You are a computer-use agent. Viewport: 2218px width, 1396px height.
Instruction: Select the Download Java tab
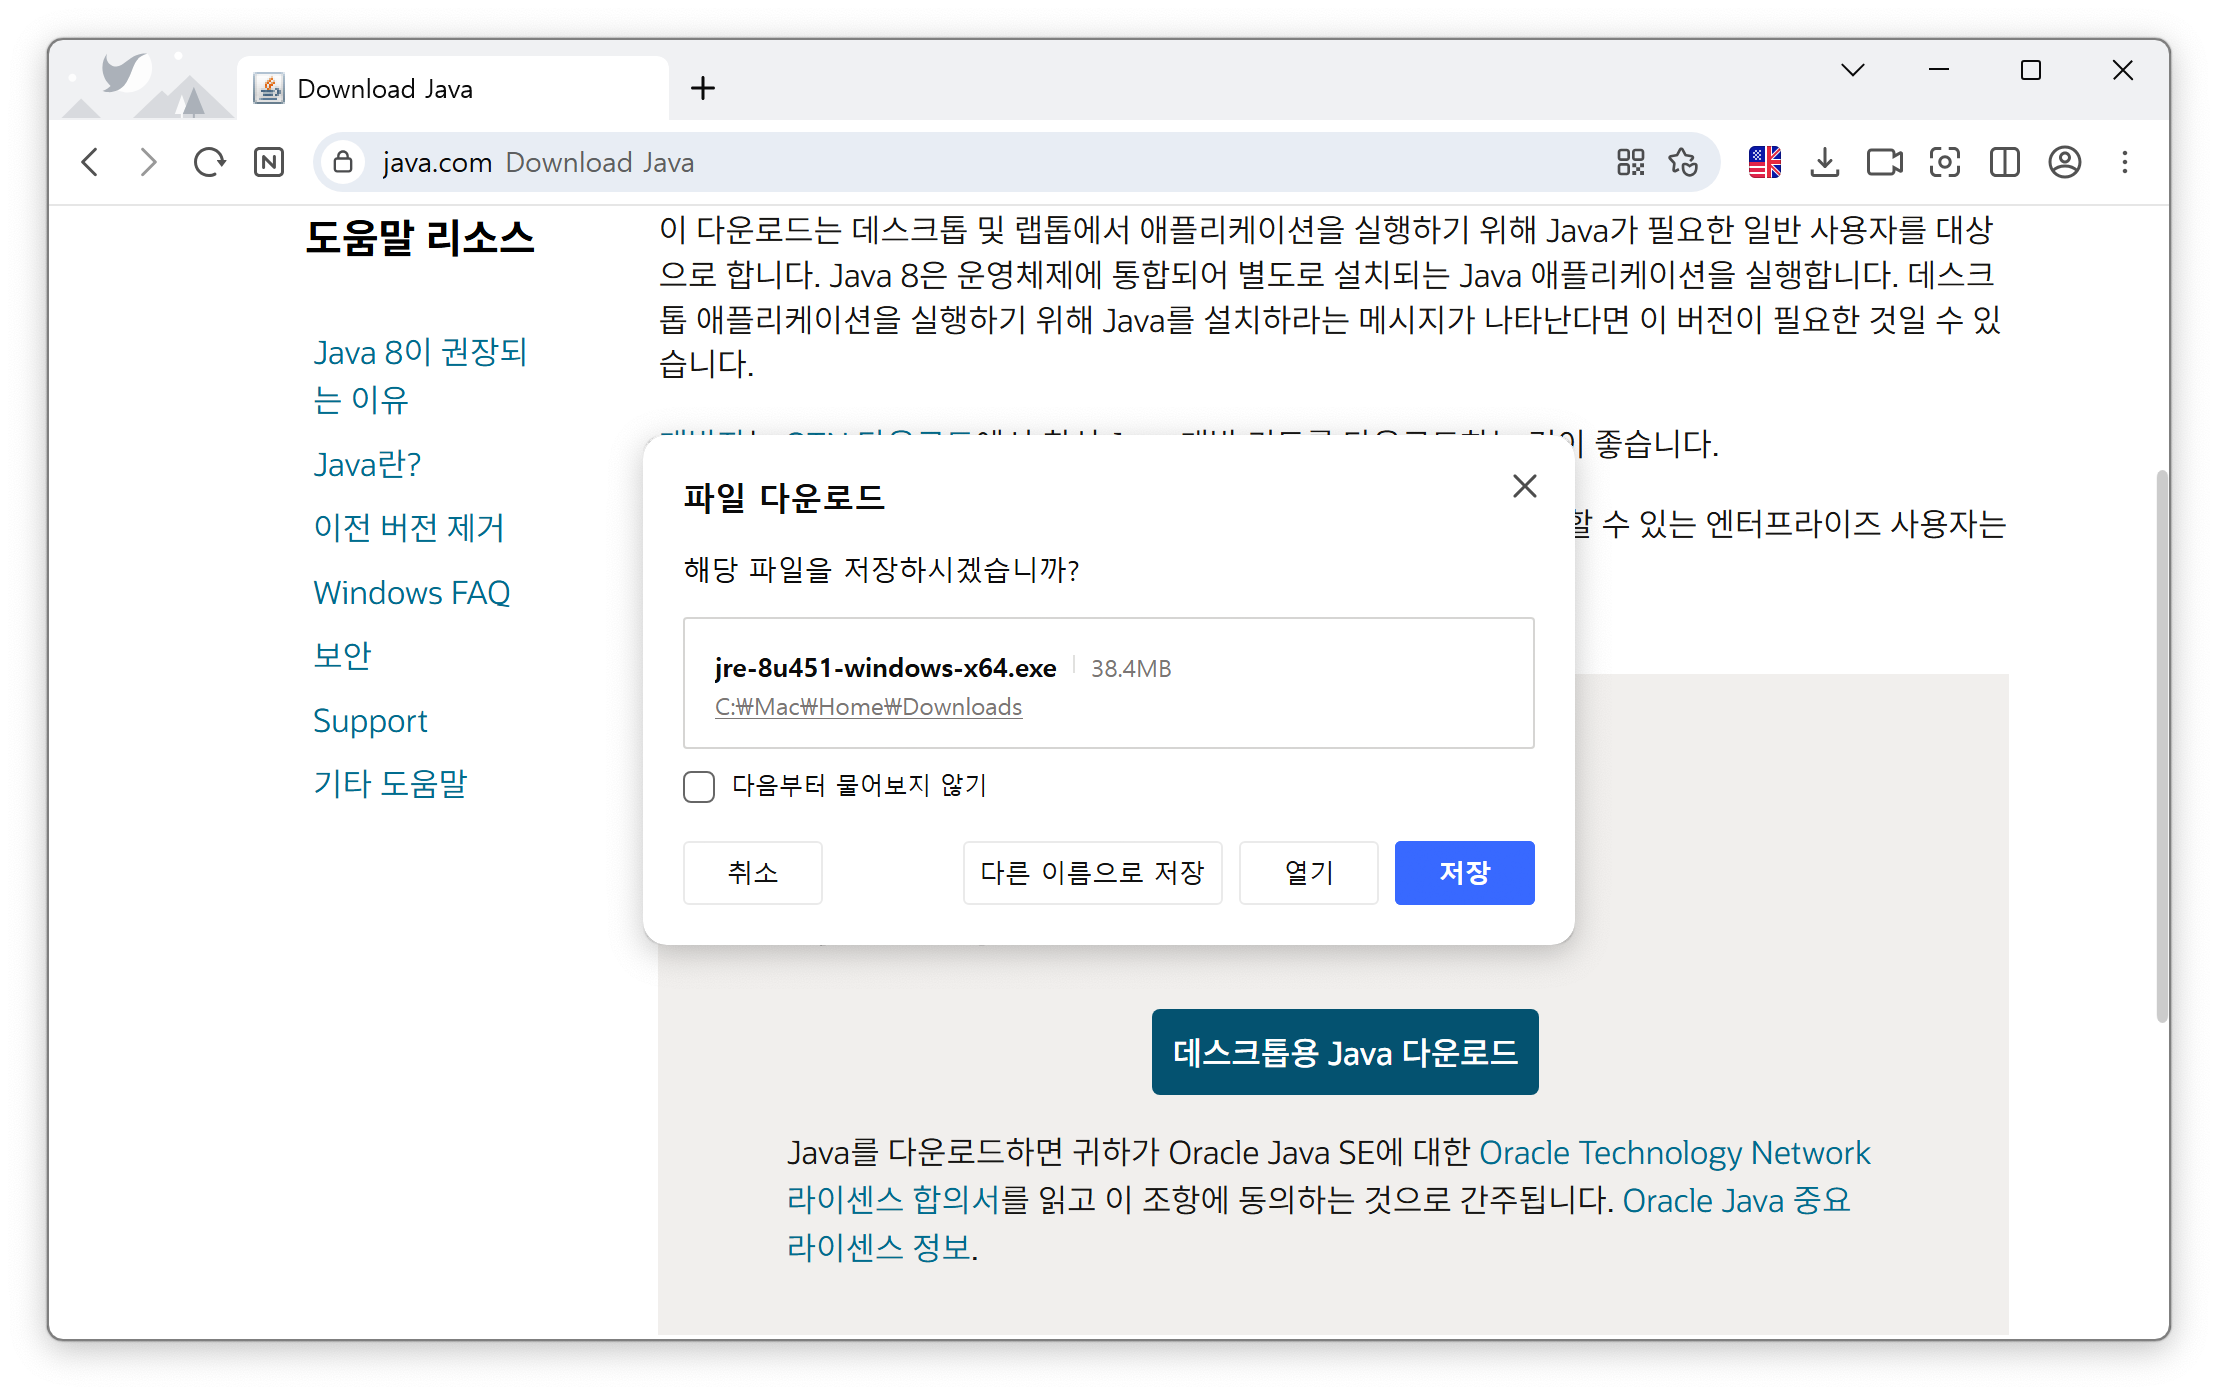pyautogui.click(x=452, y=88)
